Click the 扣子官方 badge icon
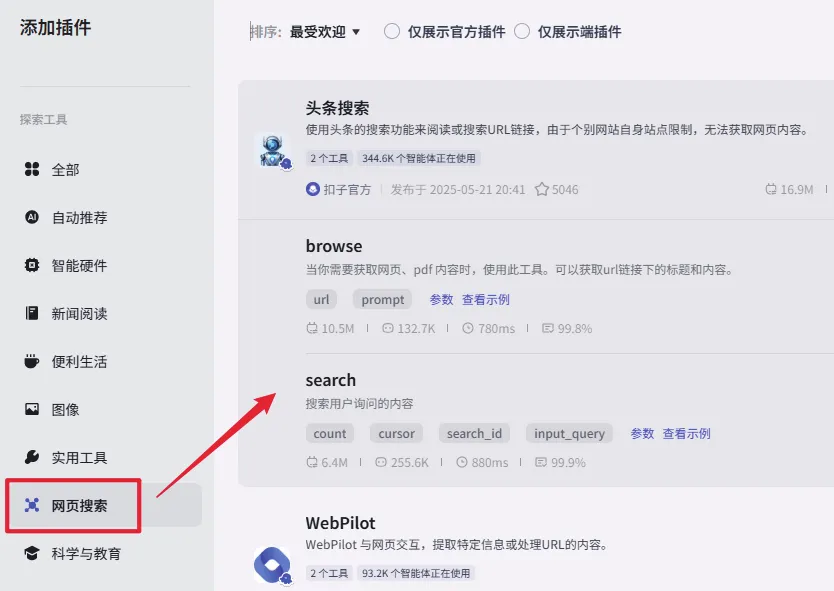 point(313,189)
